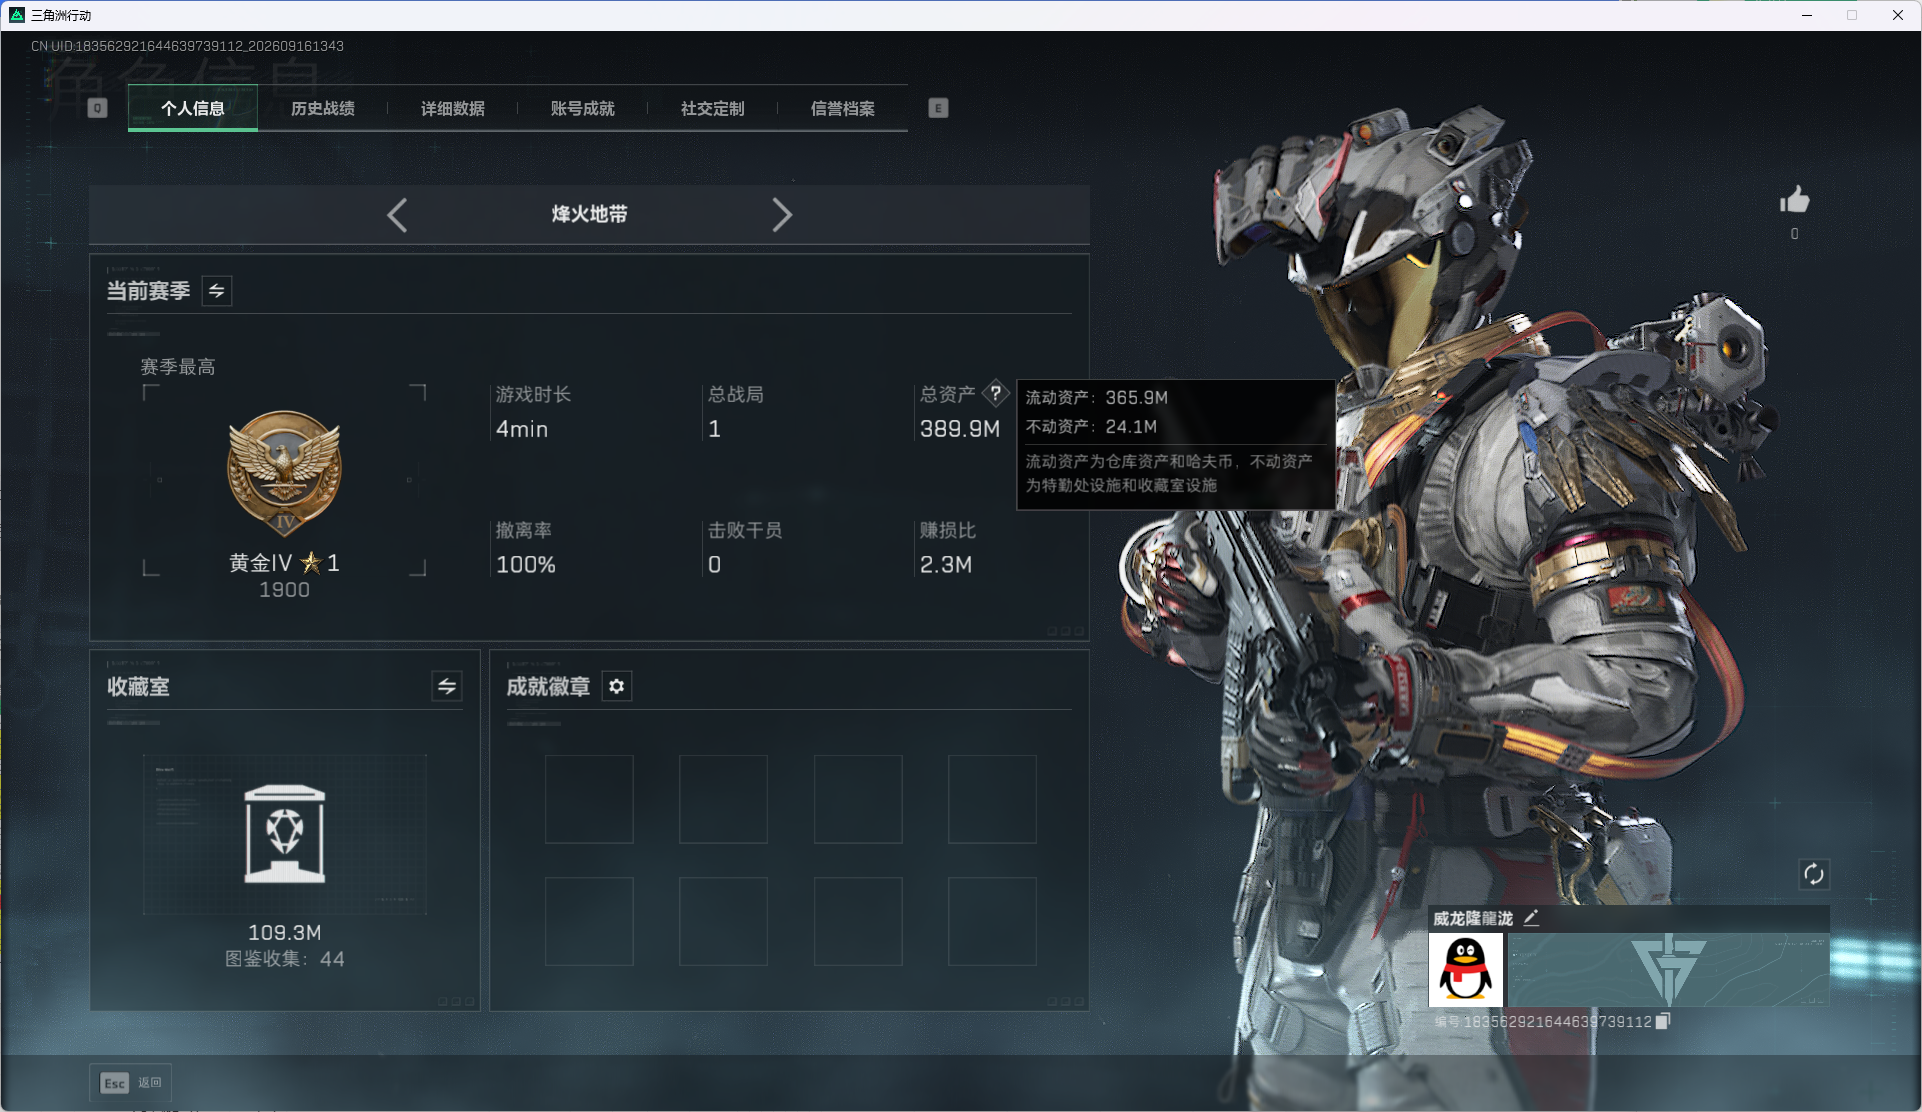Click the 收藏室 value 109.3M
Image resolution: width=1922 pixels, height=1112 pixels.
(x=285, y=933)
